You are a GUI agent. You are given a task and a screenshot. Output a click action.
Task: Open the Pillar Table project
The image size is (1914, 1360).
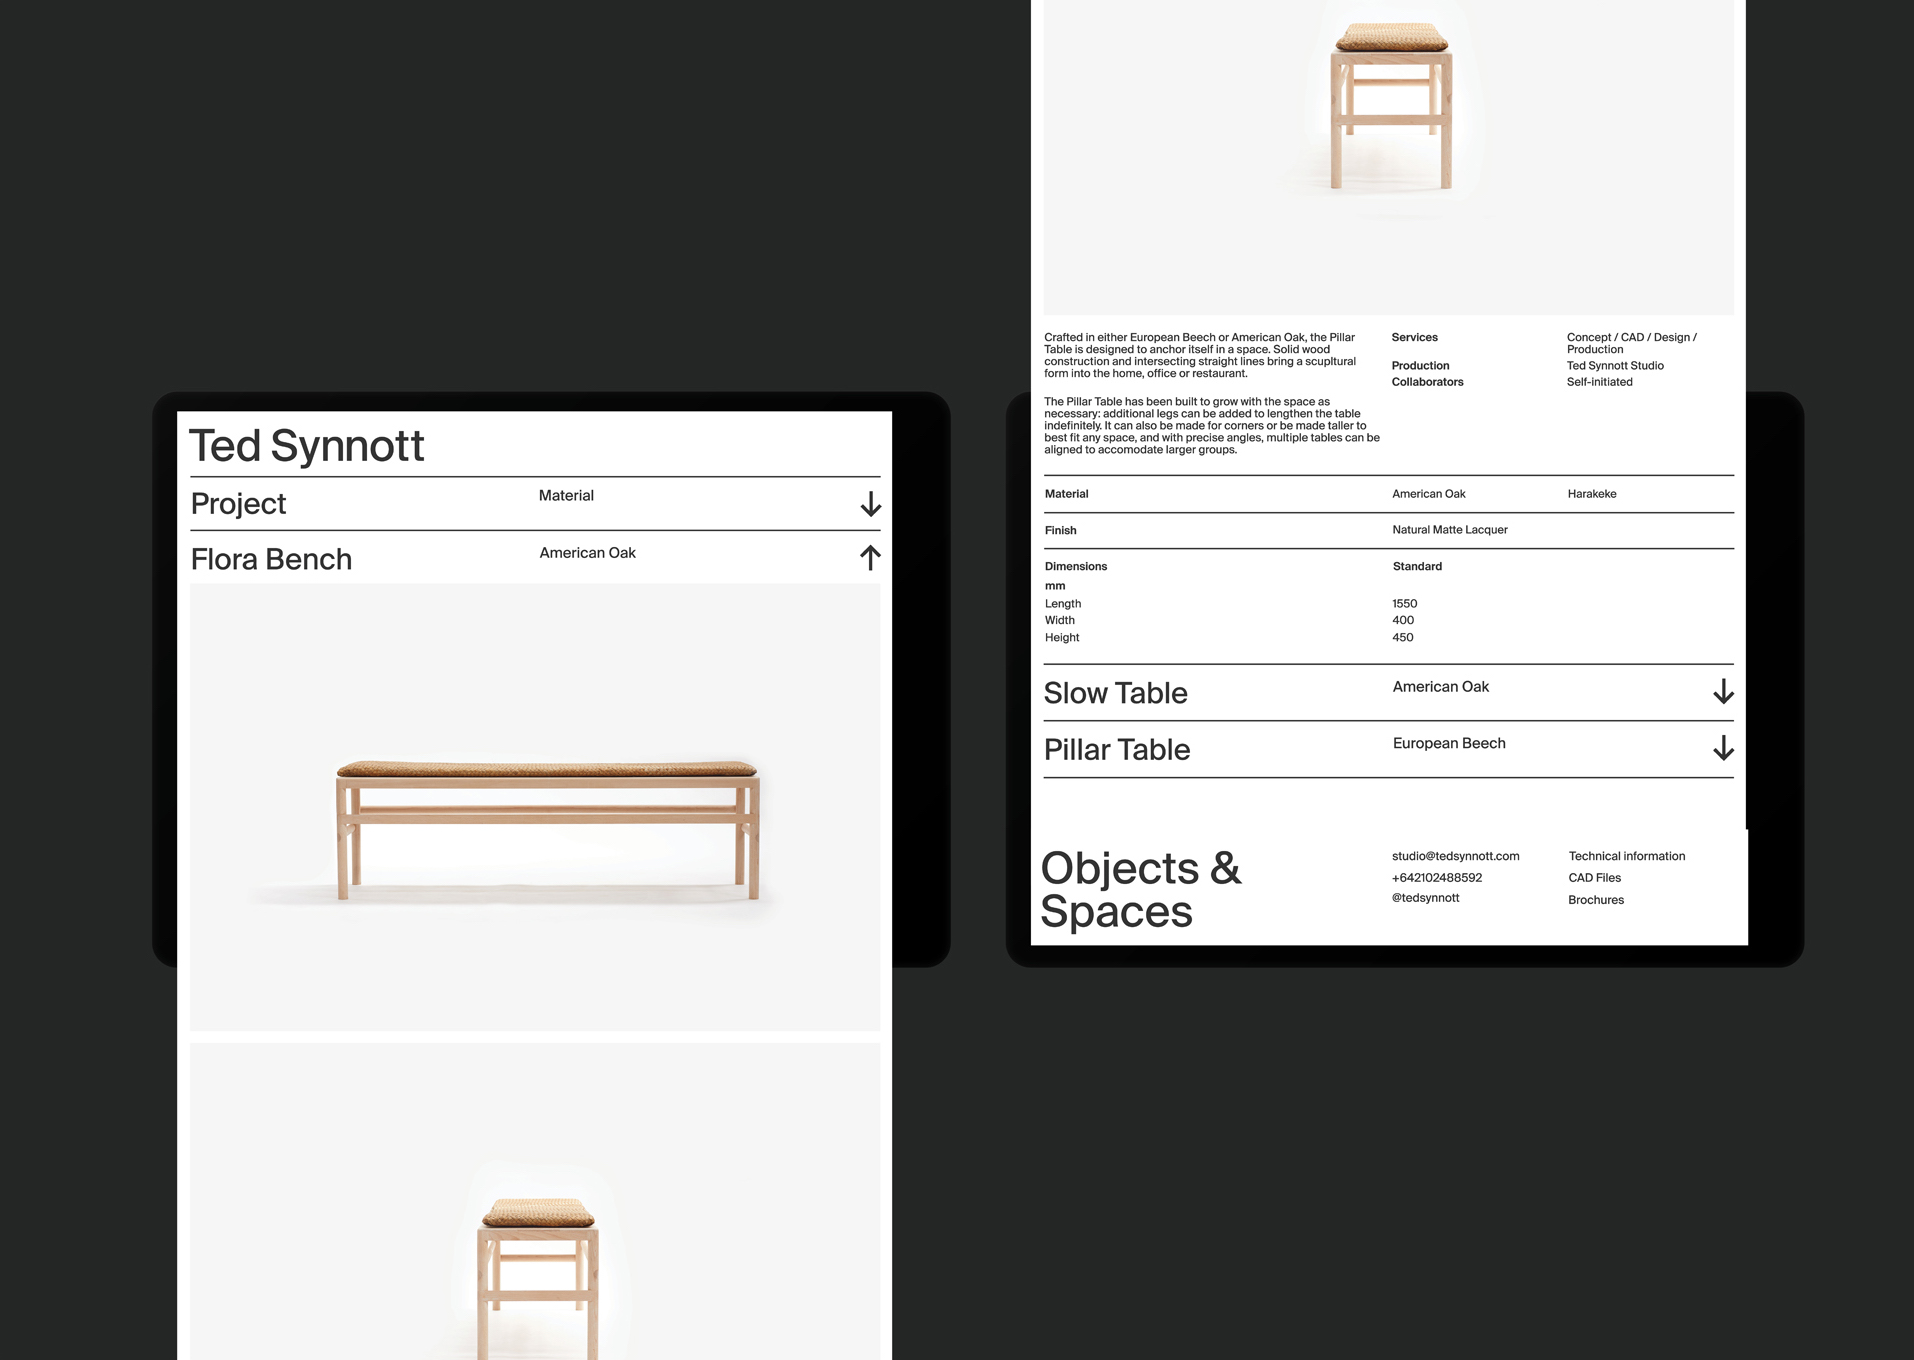click(x=1116, y=750)
